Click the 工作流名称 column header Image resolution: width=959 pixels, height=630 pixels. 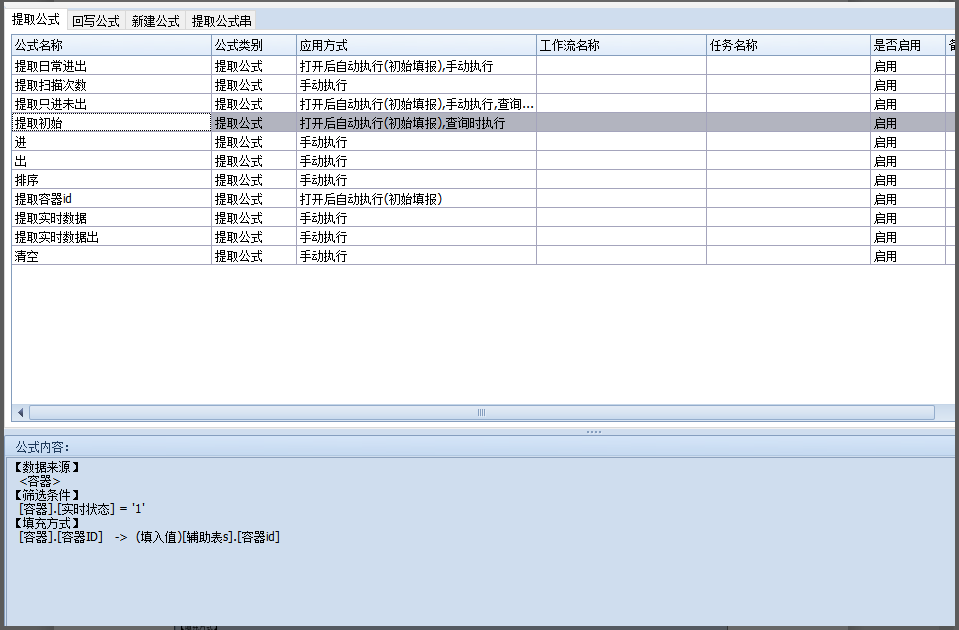pyautogui.click(x=621, y=45)
